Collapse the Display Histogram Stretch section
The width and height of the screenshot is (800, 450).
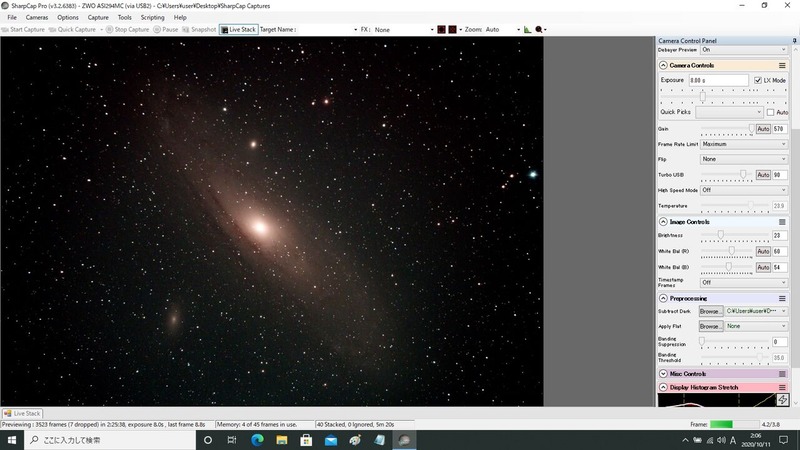(663, 388)
